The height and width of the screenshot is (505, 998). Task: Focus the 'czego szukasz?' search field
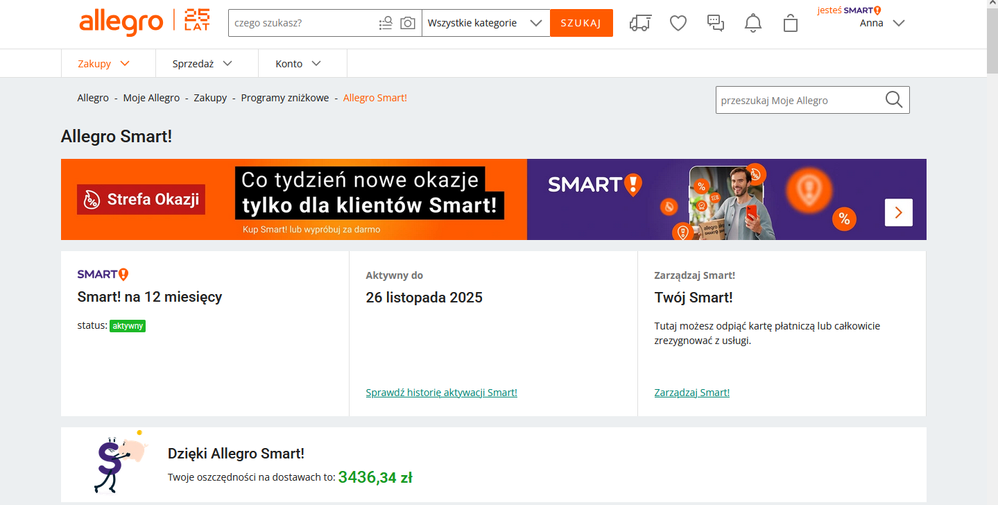[x=302, y=23]
